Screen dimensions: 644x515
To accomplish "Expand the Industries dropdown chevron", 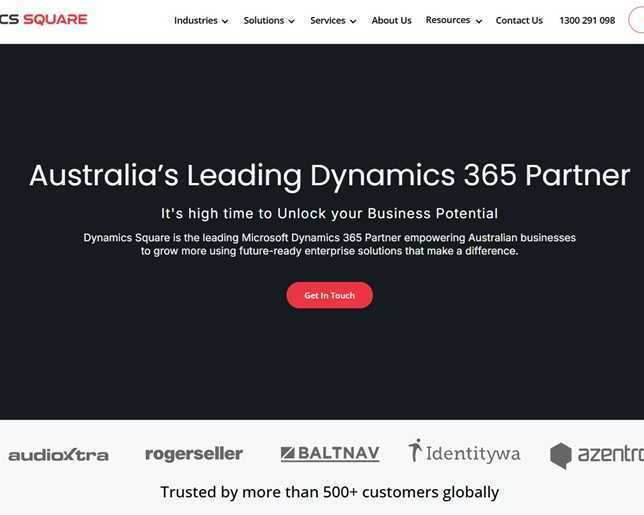I will tap(225, 21).
